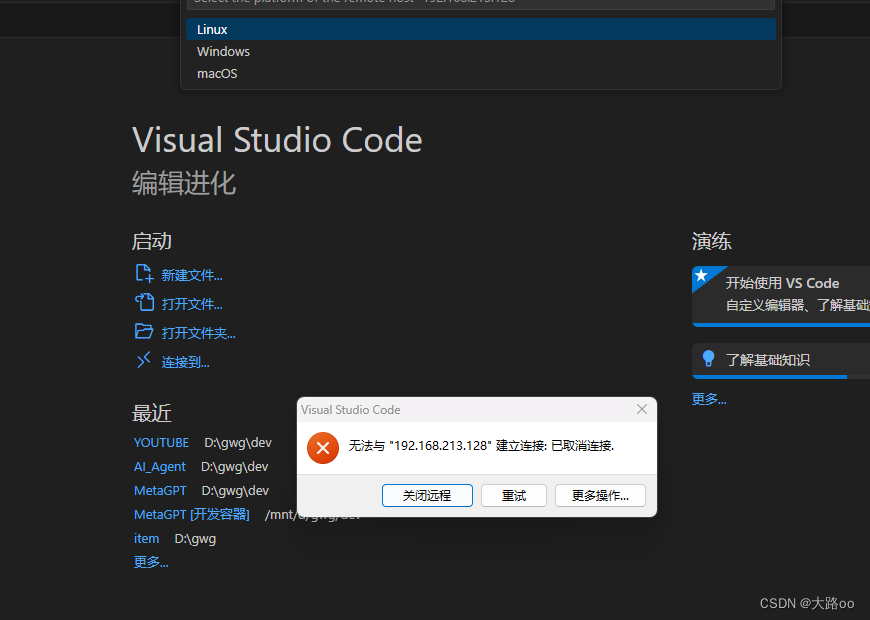
Task: Click the open file icon beside 打开文件
Action: click(x=144, y=303)
